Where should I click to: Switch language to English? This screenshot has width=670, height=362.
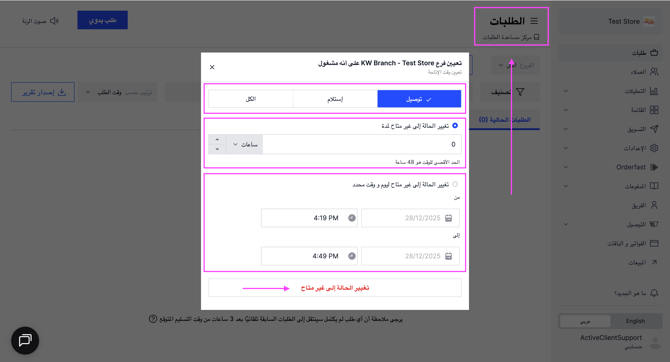635,321
